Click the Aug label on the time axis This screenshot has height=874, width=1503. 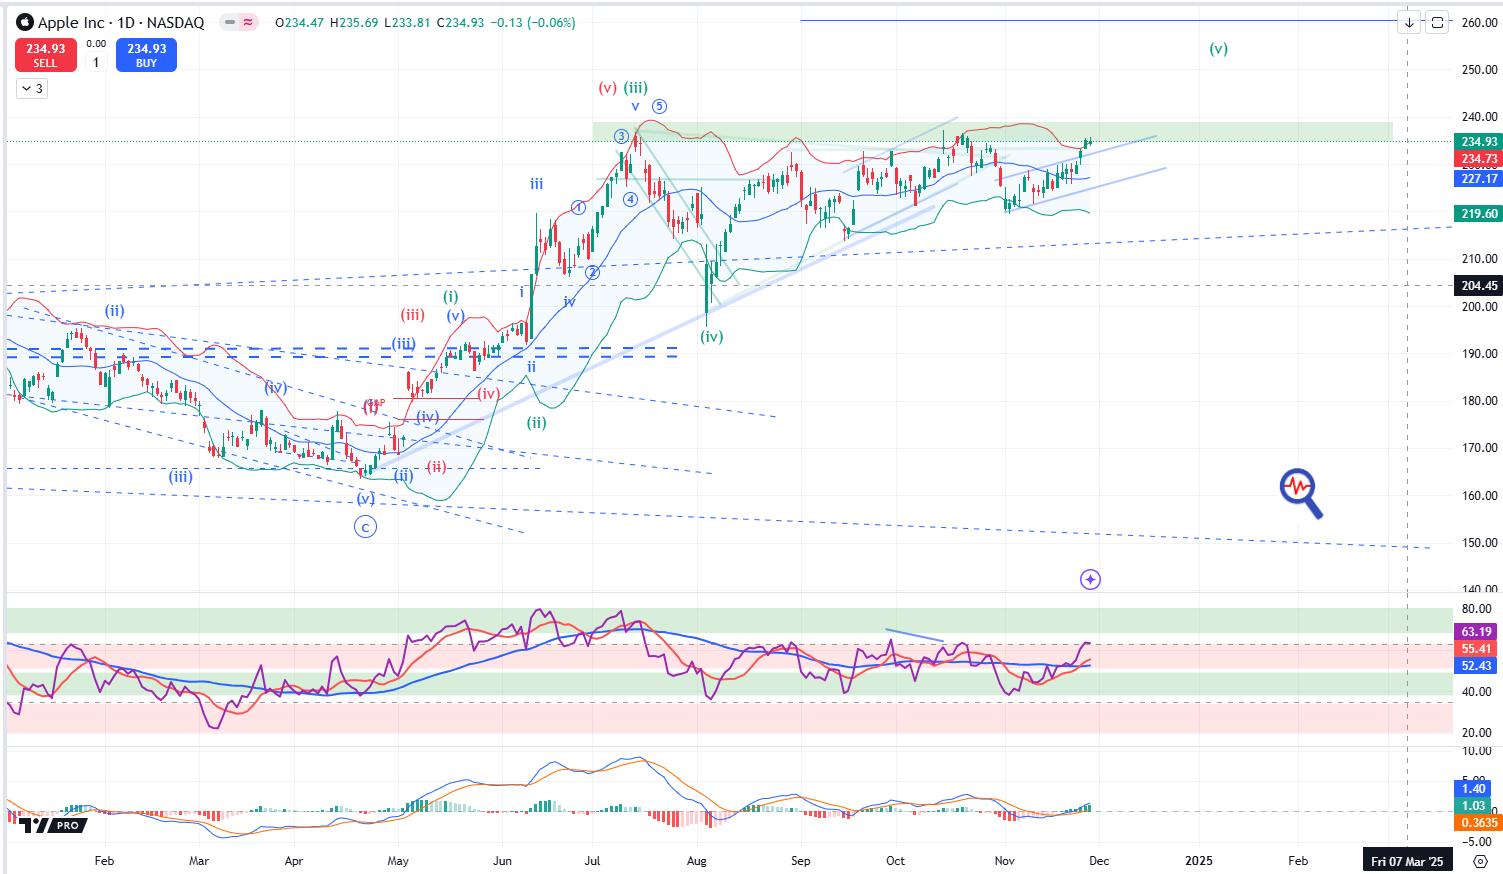697,861
